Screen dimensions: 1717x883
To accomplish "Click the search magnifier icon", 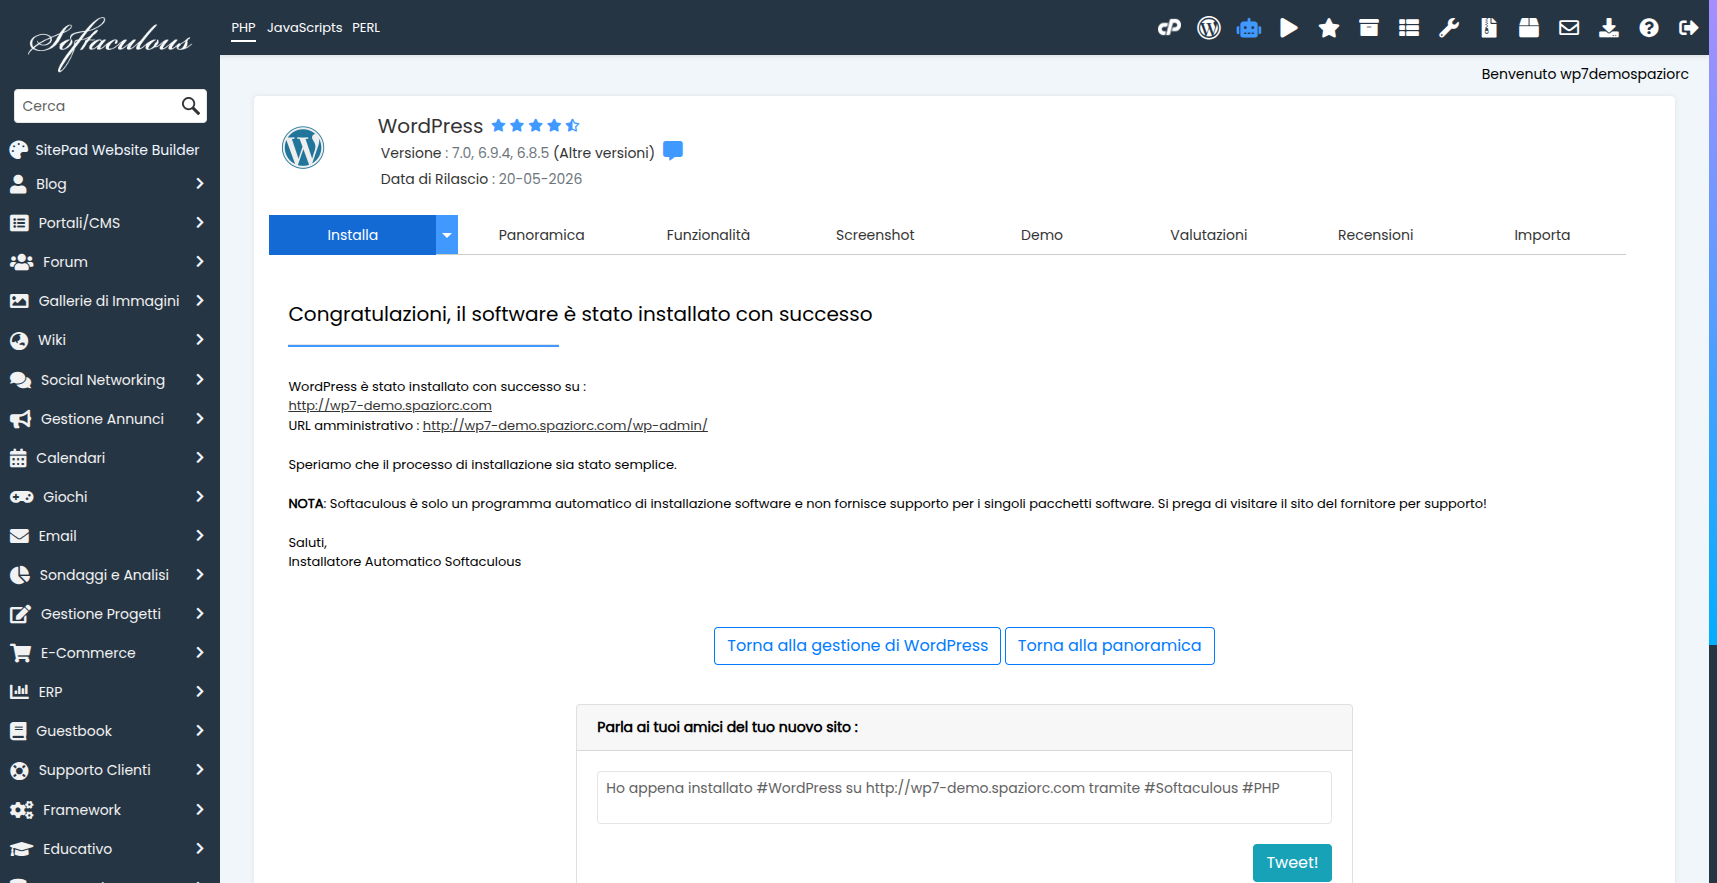I will coord(191,106).
